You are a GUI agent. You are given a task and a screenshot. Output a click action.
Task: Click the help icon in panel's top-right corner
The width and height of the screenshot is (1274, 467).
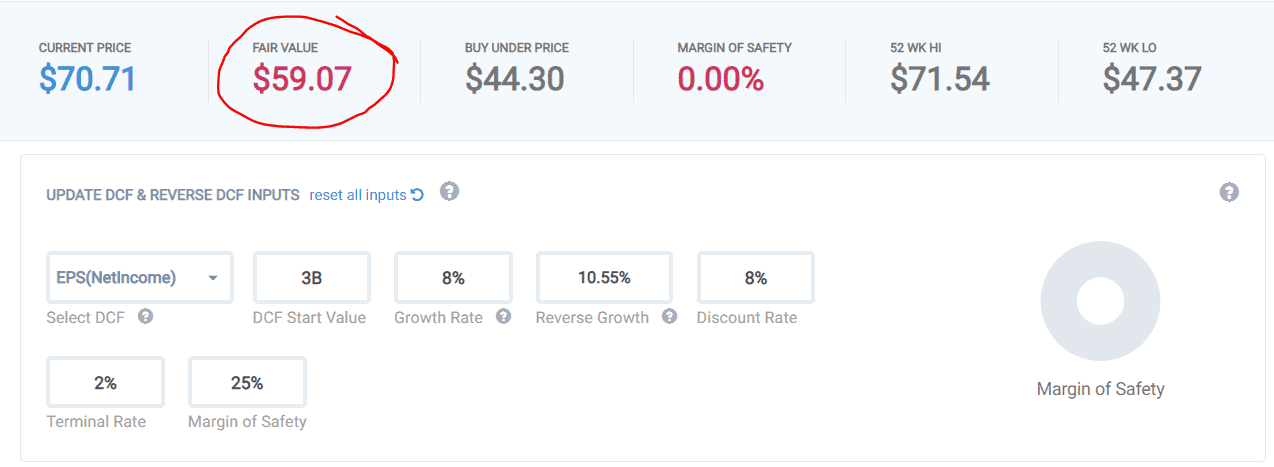point(1229,192)
